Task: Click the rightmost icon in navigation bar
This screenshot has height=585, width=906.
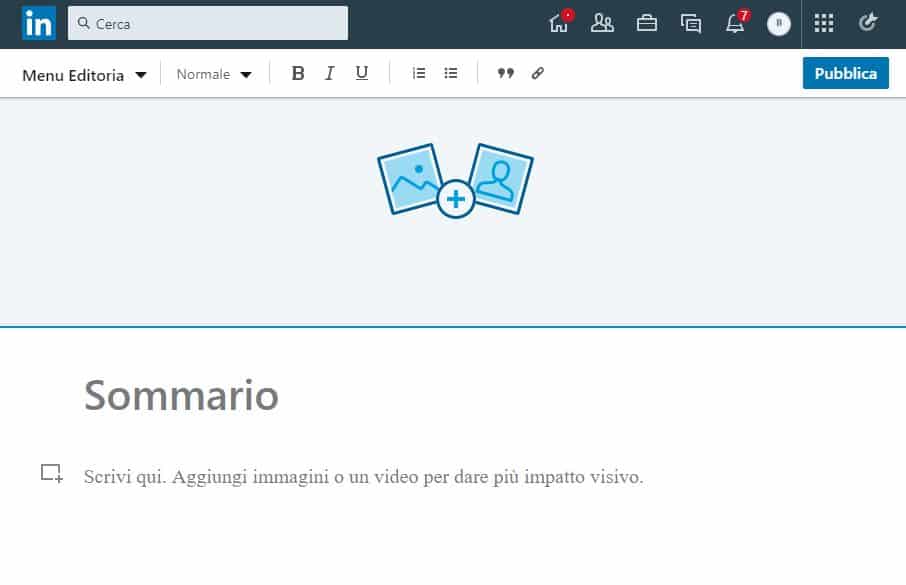Action: pyautogui.click(x=868, y=23)
